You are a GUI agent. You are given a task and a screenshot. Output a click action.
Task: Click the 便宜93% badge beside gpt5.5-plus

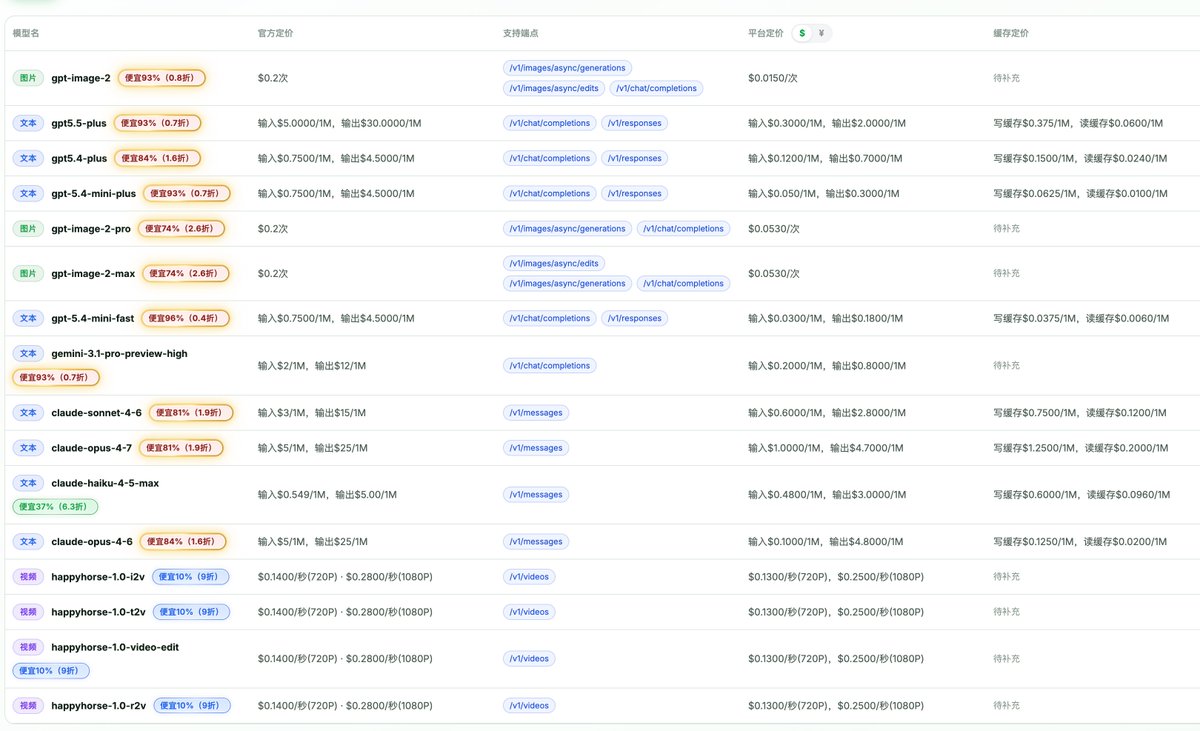[x=157, y=123]
